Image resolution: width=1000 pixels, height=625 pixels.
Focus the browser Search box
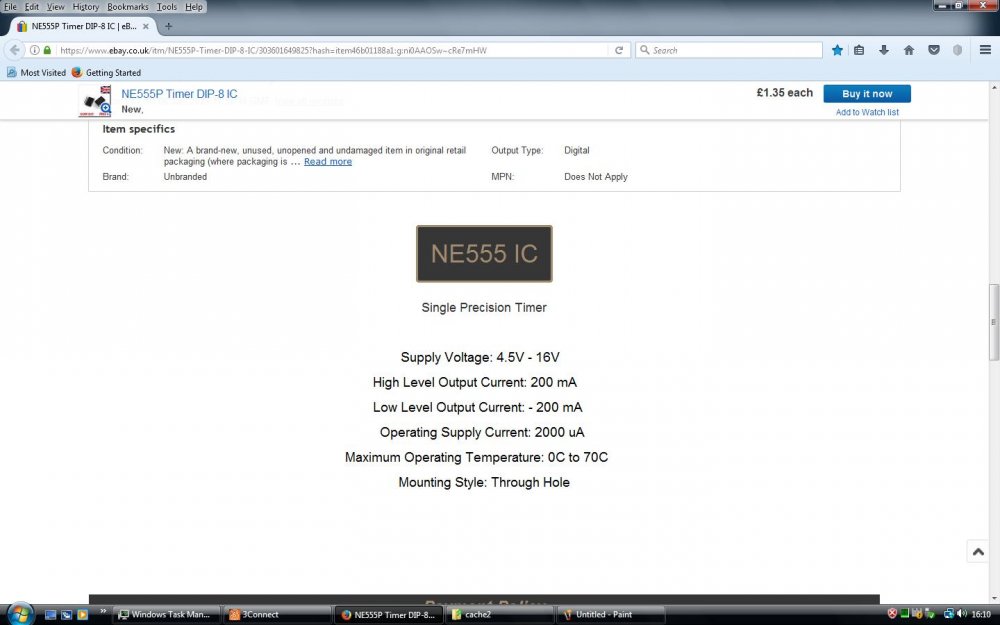click(728, 50)
